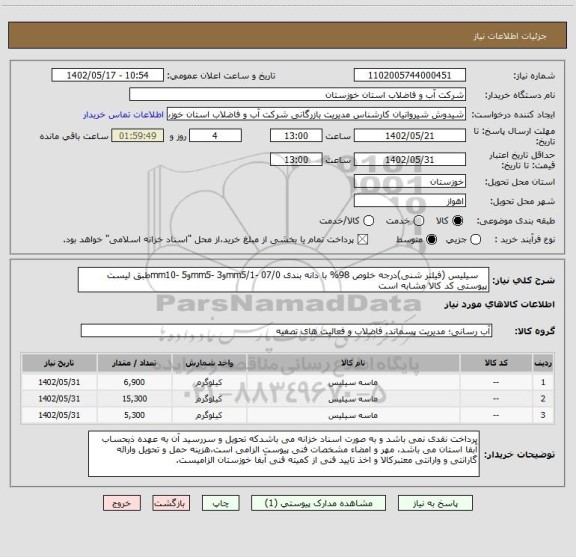This screenshot has width=576, height=557.
Task: Click the واحد شمارش column header
Action: click(x=209, y=363)
